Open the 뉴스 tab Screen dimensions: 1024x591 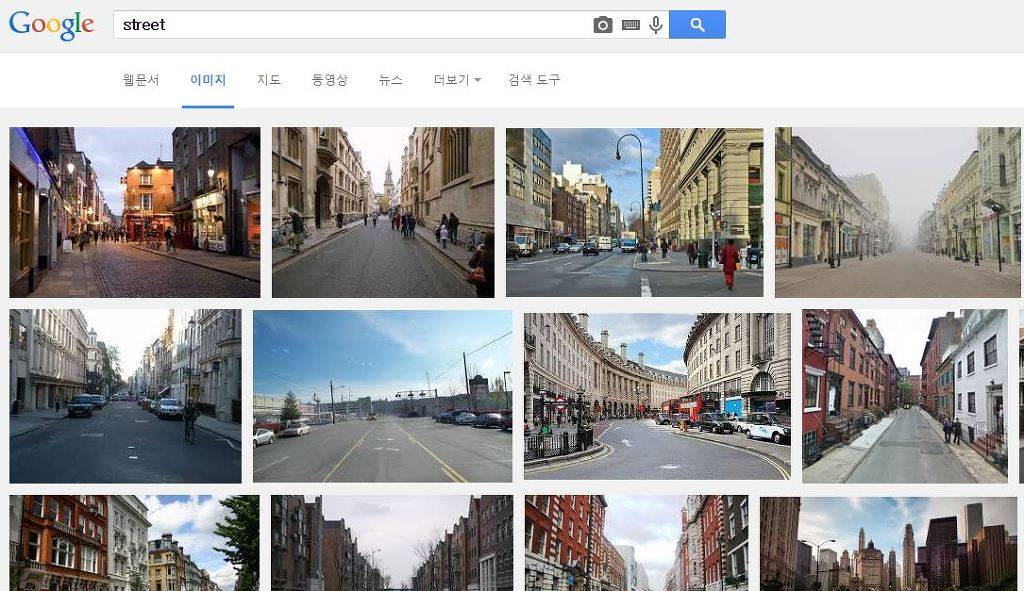click(x=391, y=80)
